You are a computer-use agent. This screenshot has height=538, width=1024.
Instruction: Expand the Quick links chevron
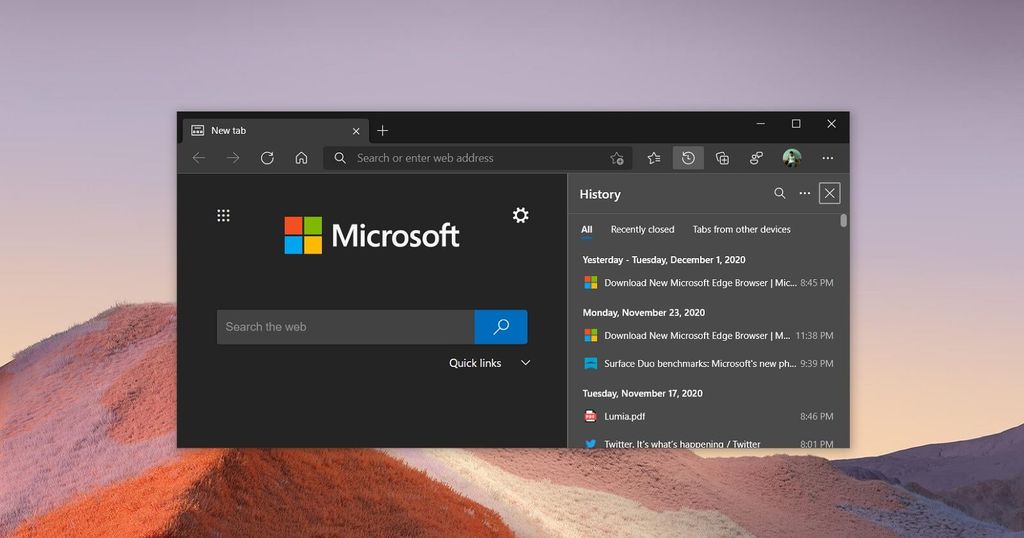tap(525, 363)
